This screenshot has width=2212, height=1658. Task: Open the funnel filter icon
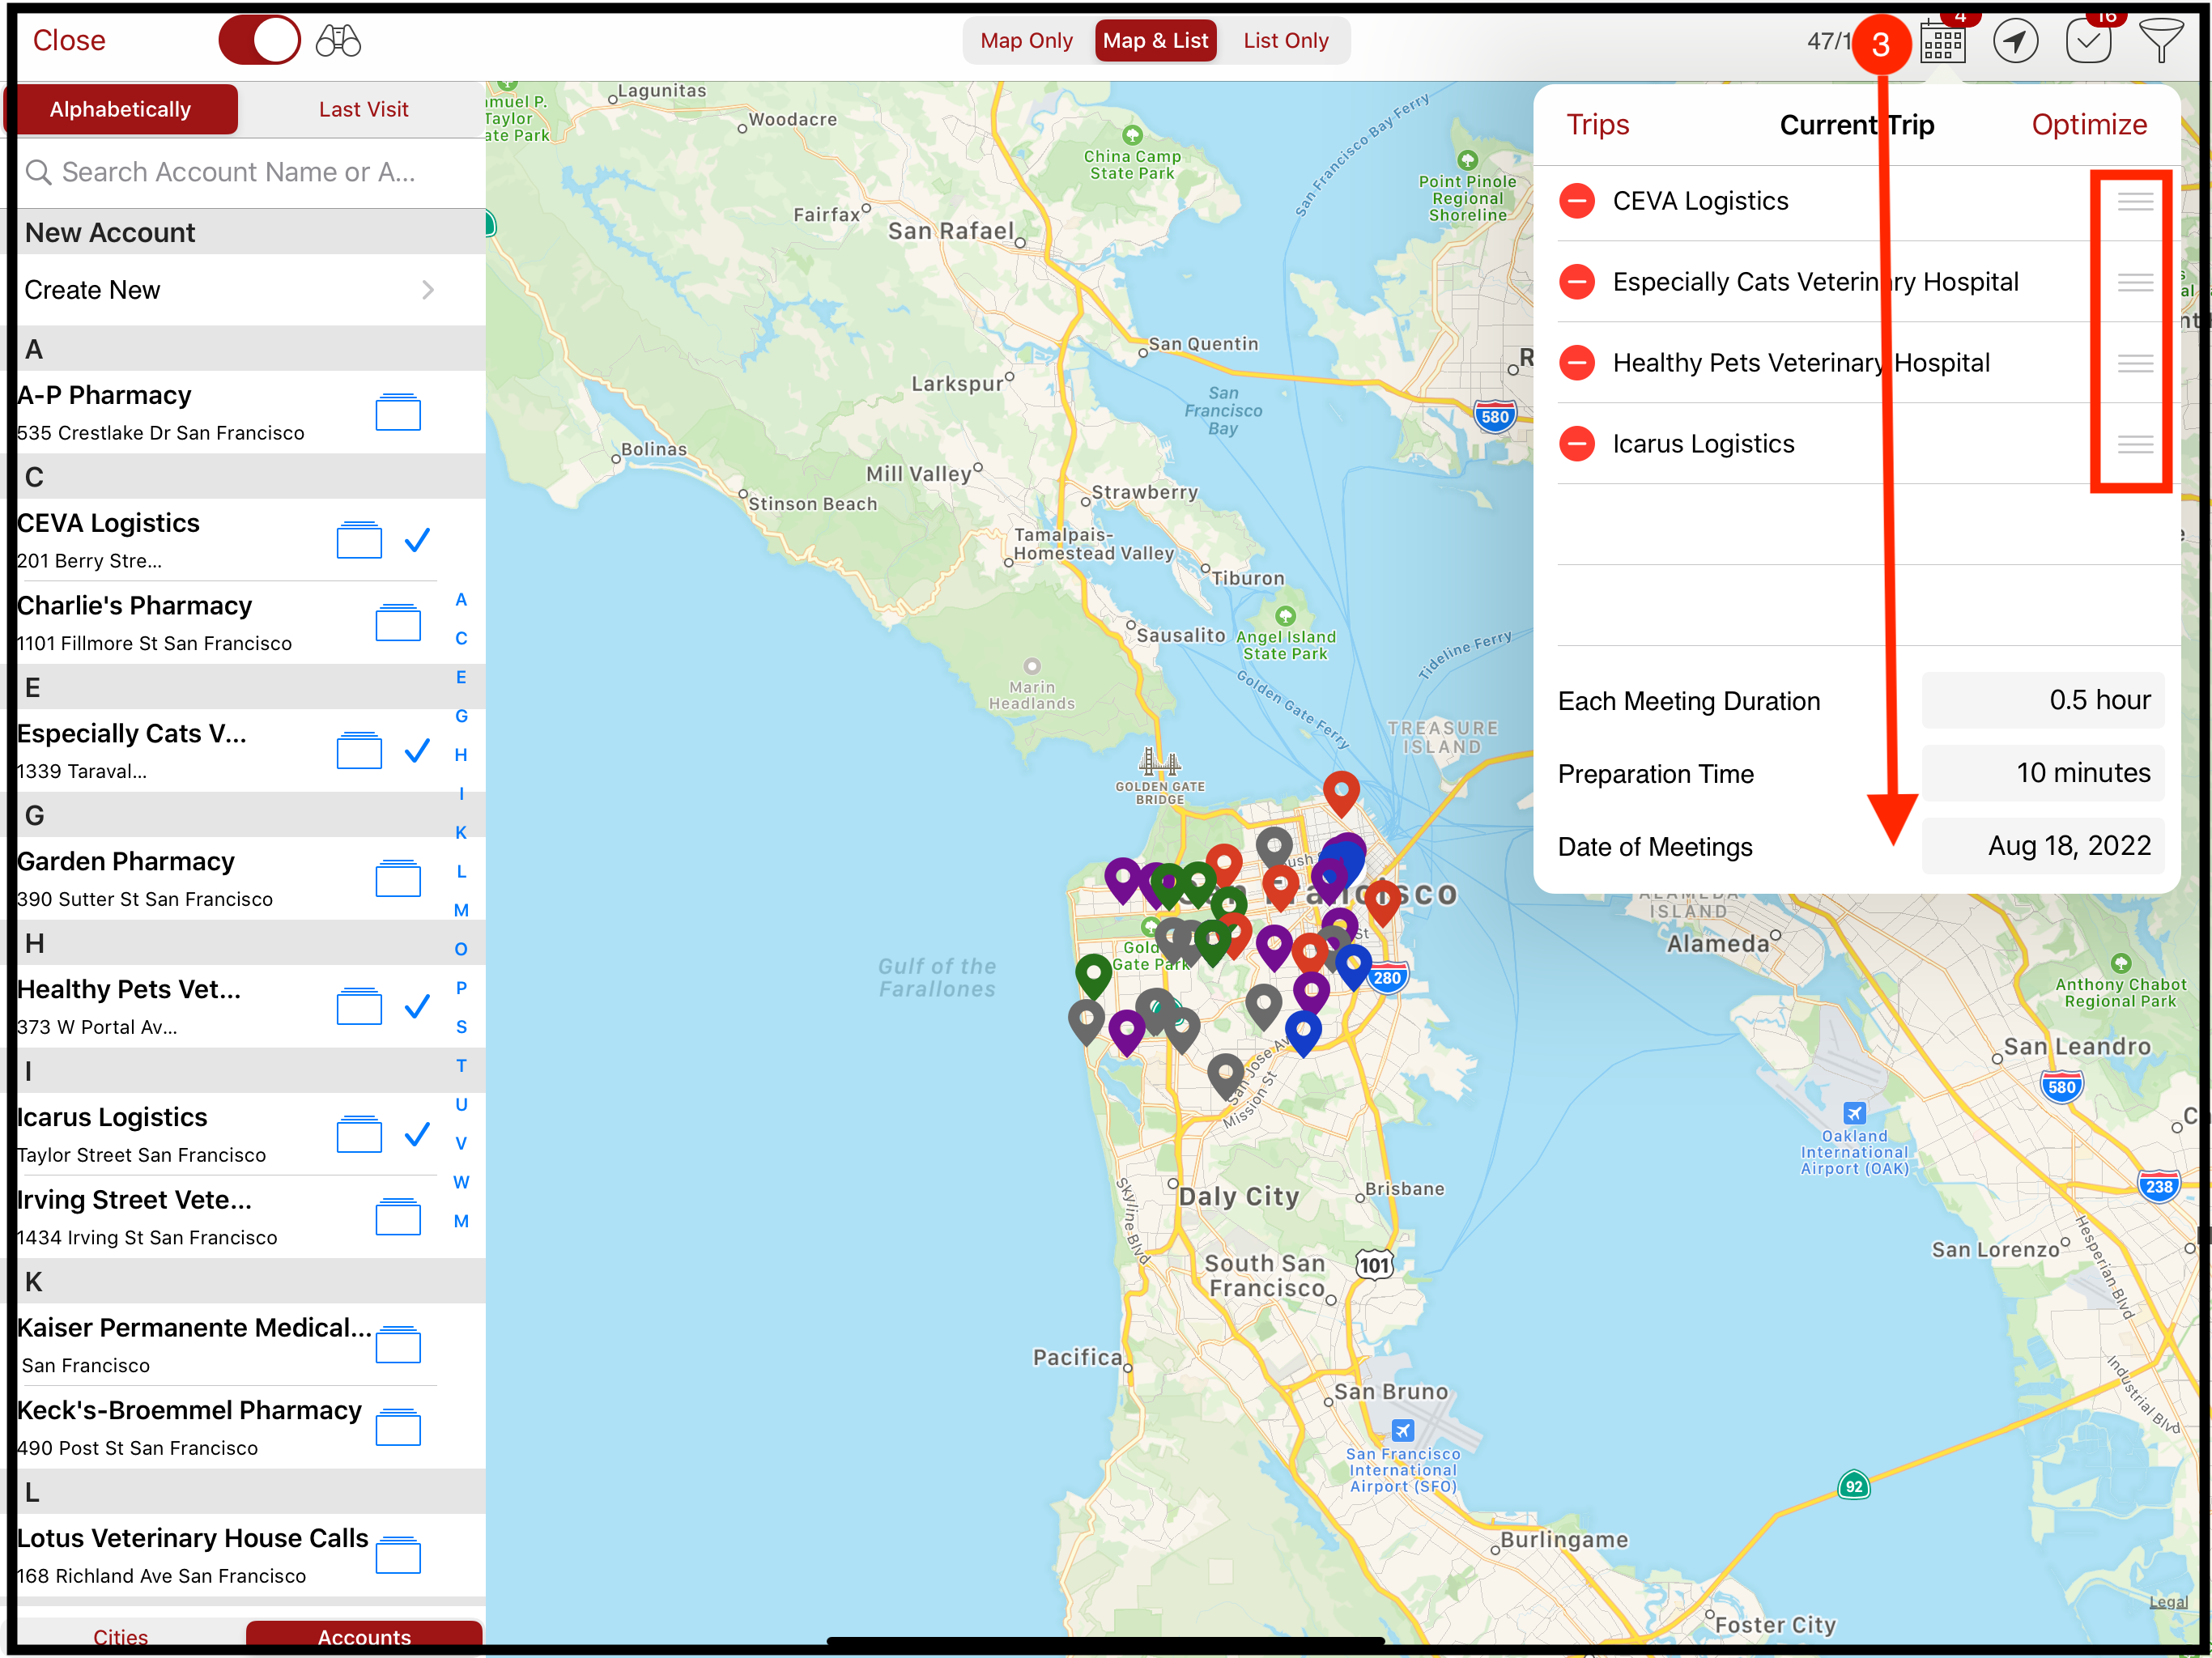coord(2160,42)
